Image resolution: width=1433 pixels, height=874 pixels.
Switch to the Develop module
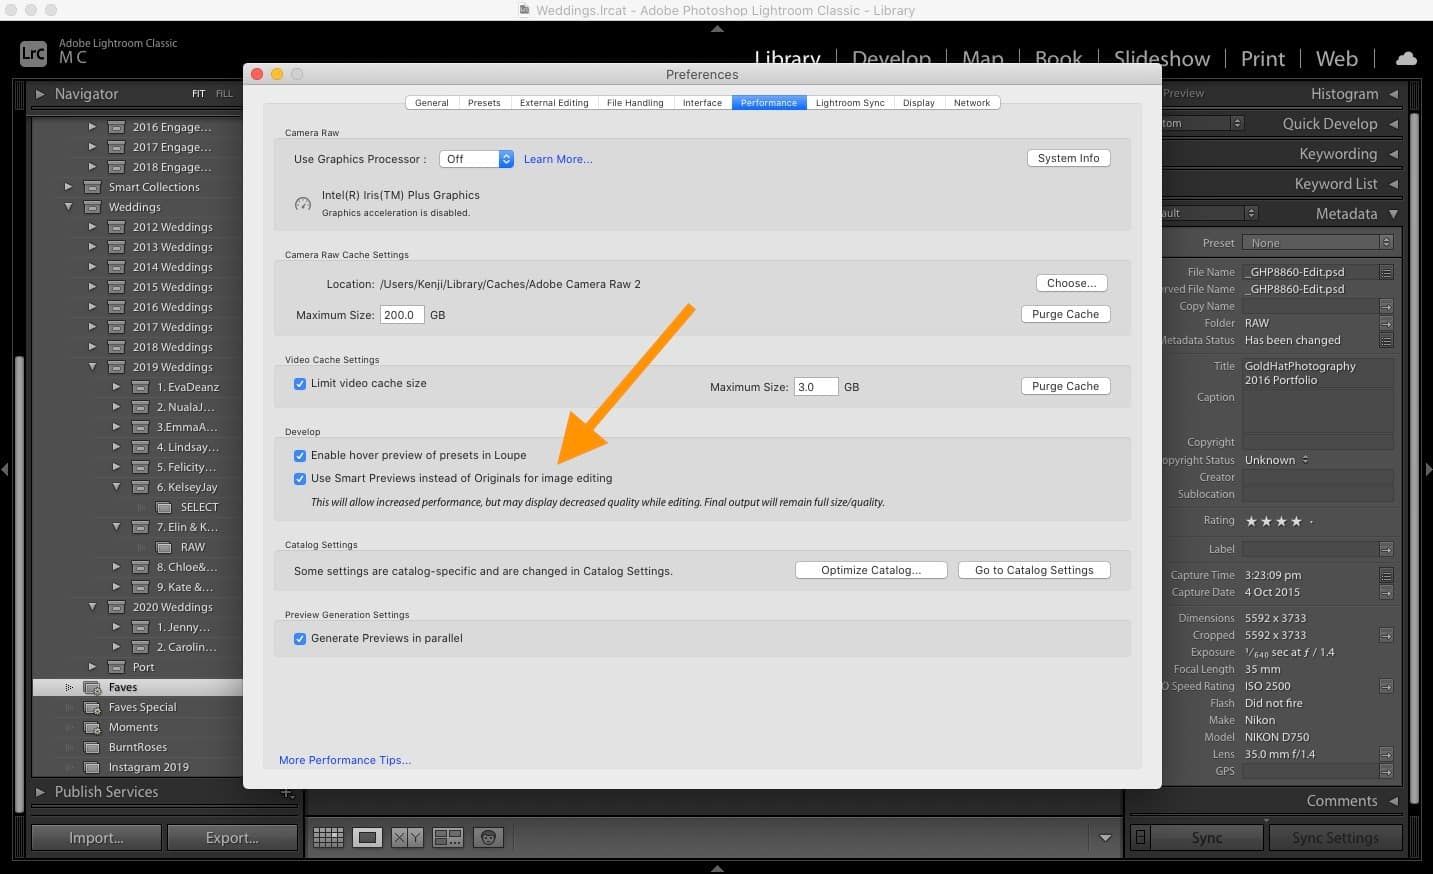click(891, 58)
